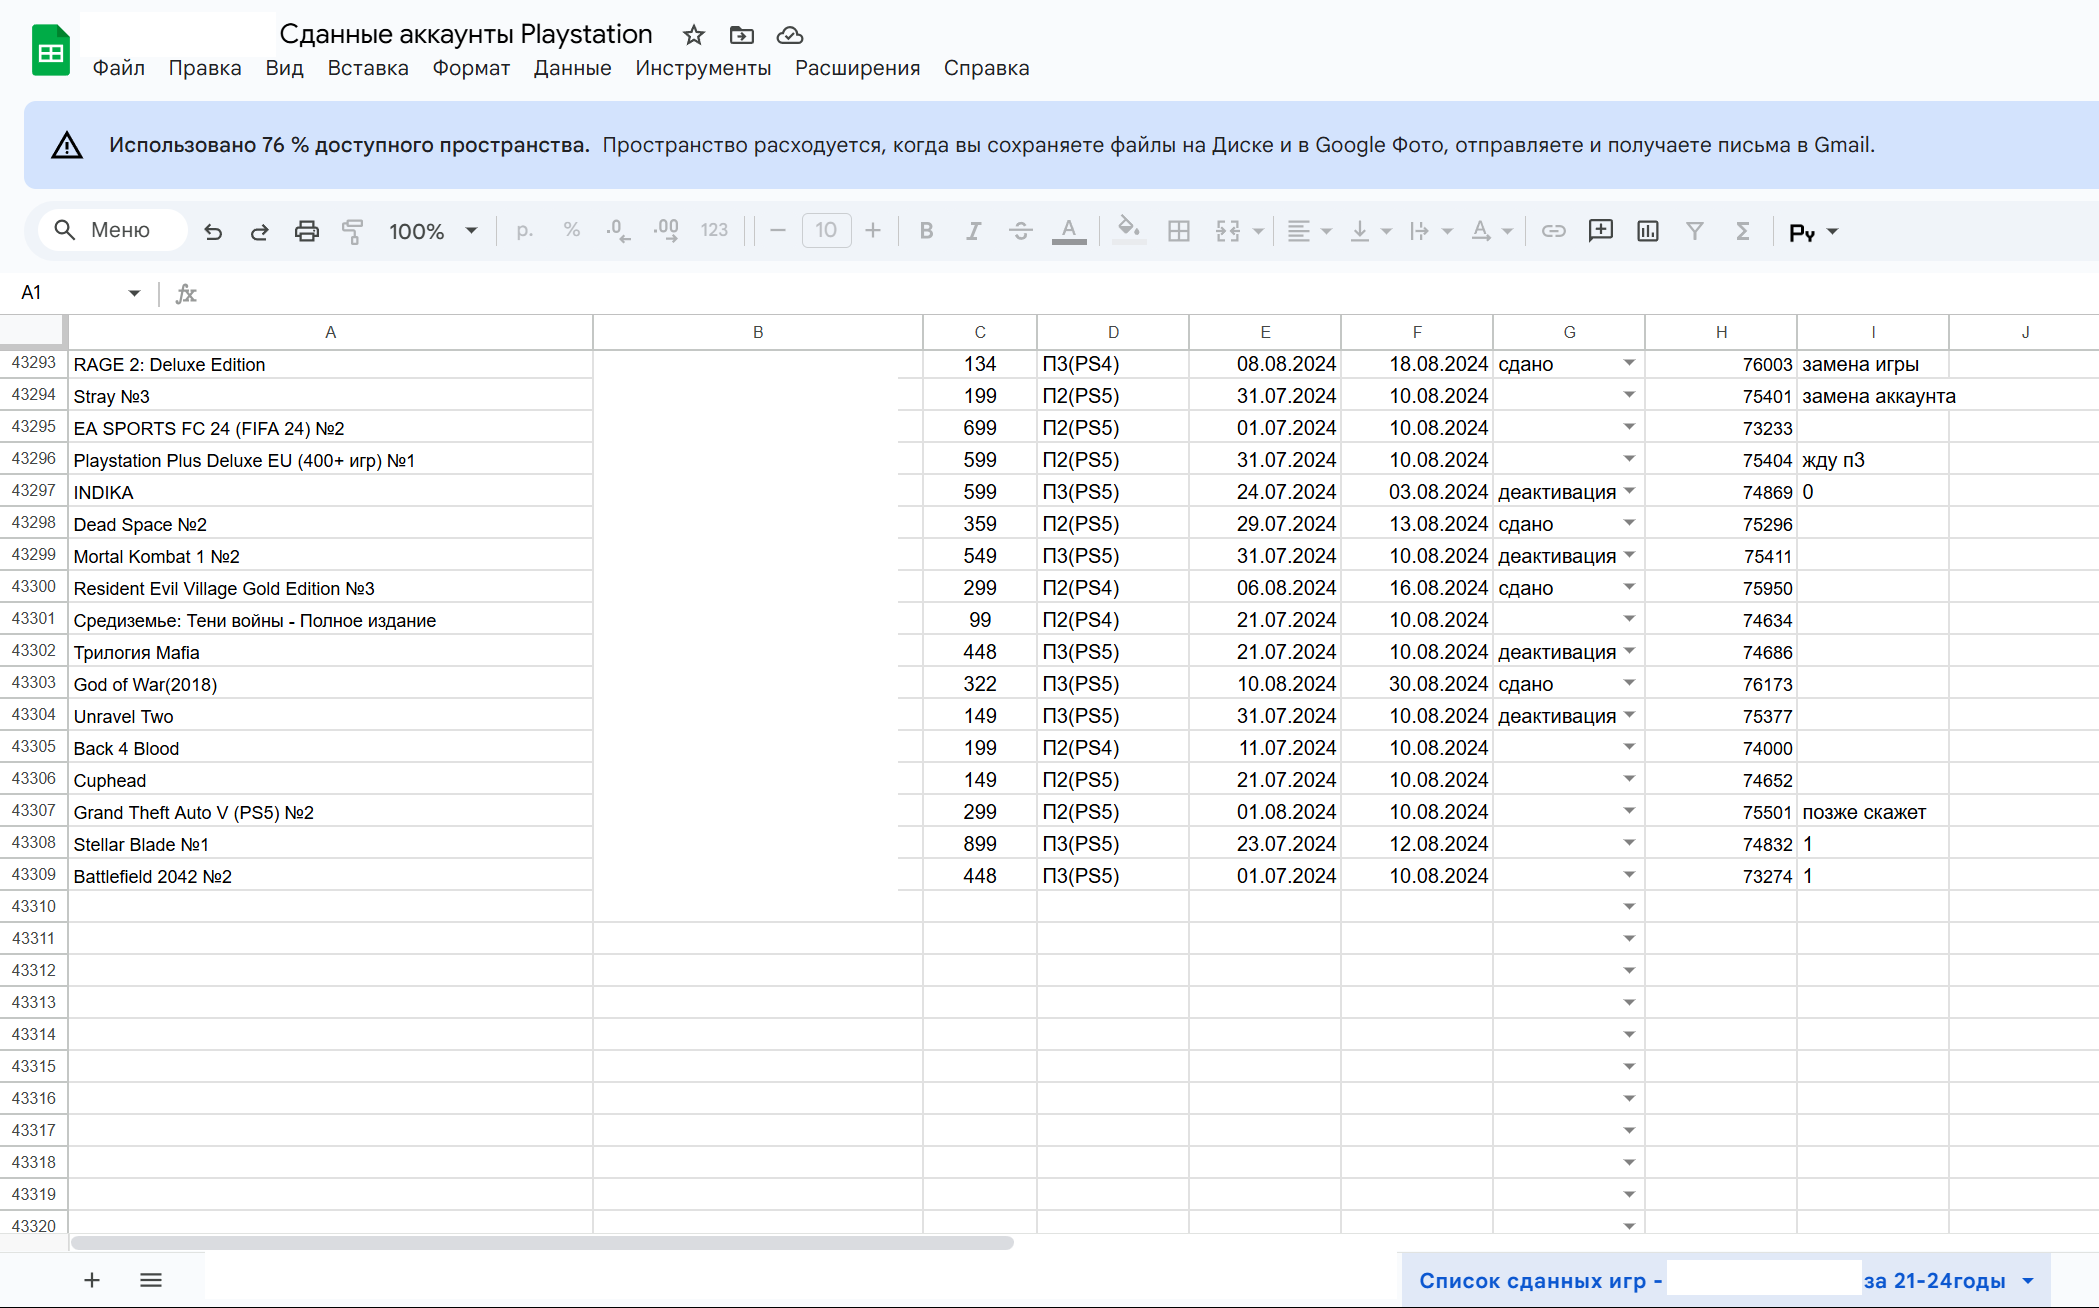Insert a comment
The image size is (2099, 1308).
click(1601, 231)
